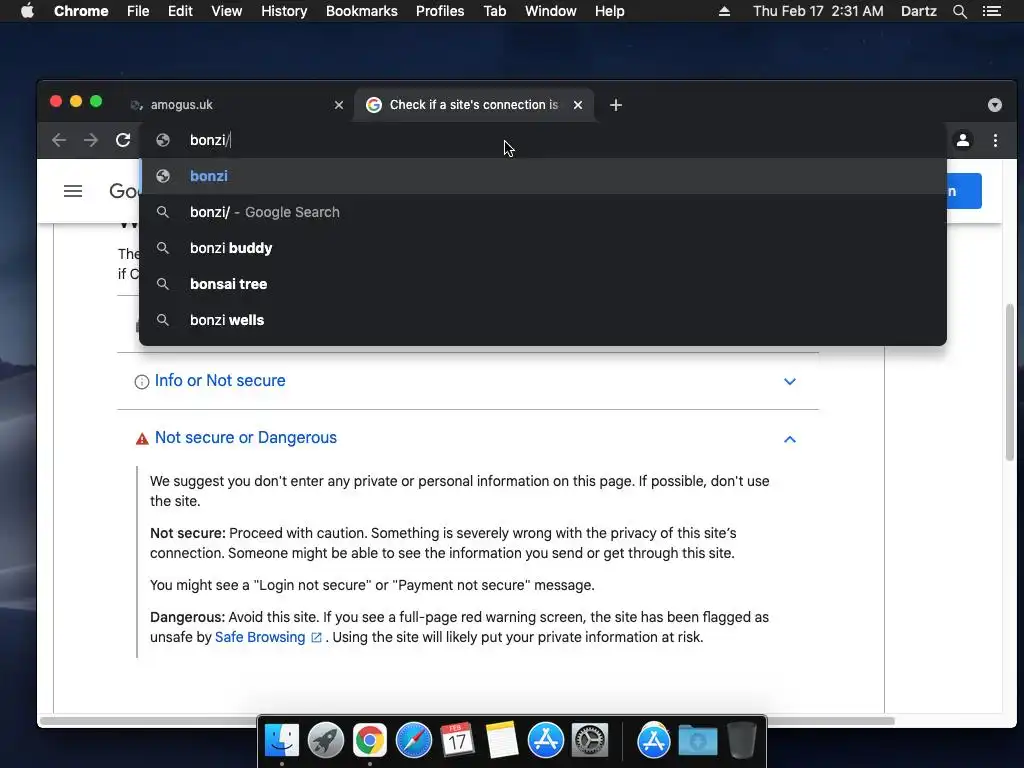The image size is (1024, 768).
Task: Reload the current page
Action: [123, 140]
